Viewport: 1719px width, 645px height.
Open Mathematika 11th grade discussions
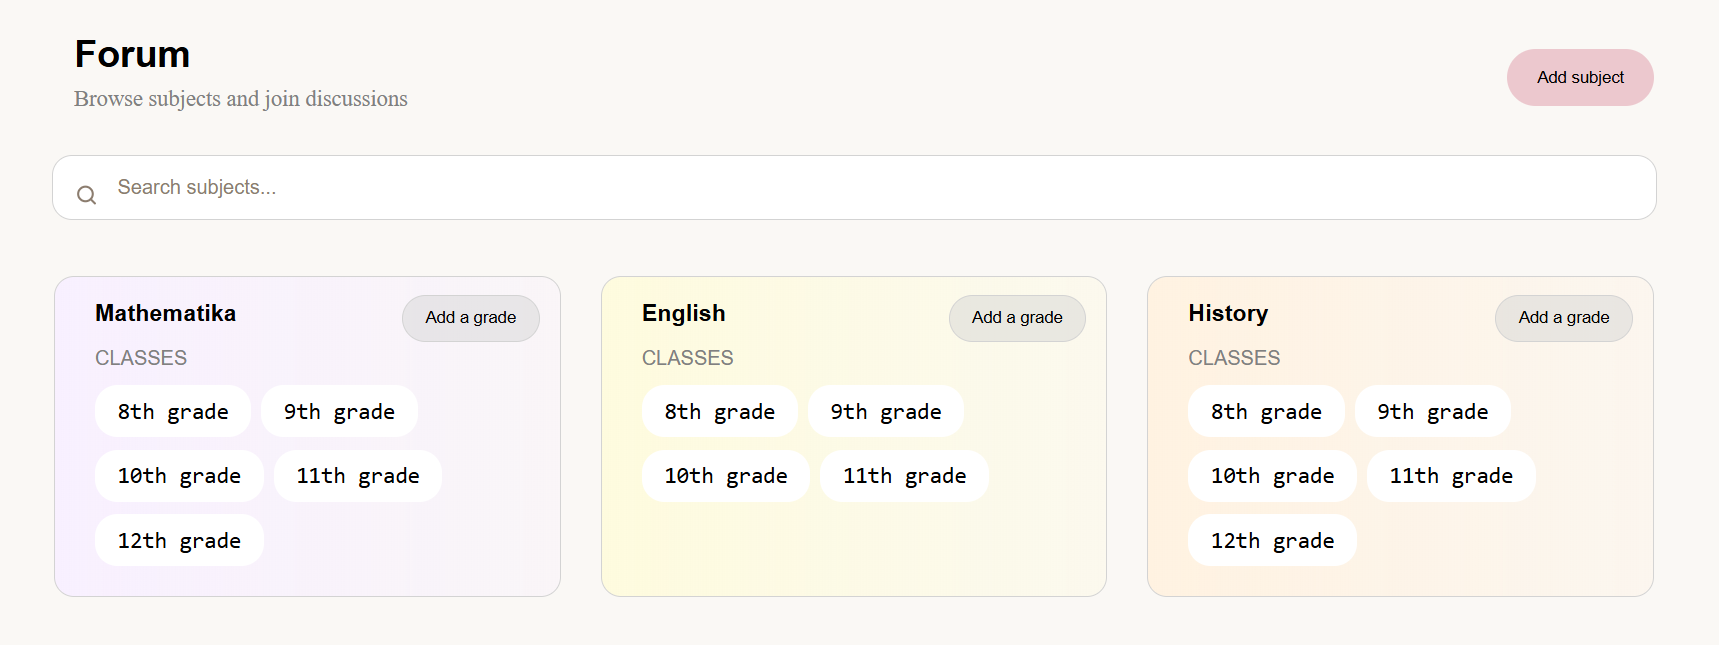click(357, 476)
